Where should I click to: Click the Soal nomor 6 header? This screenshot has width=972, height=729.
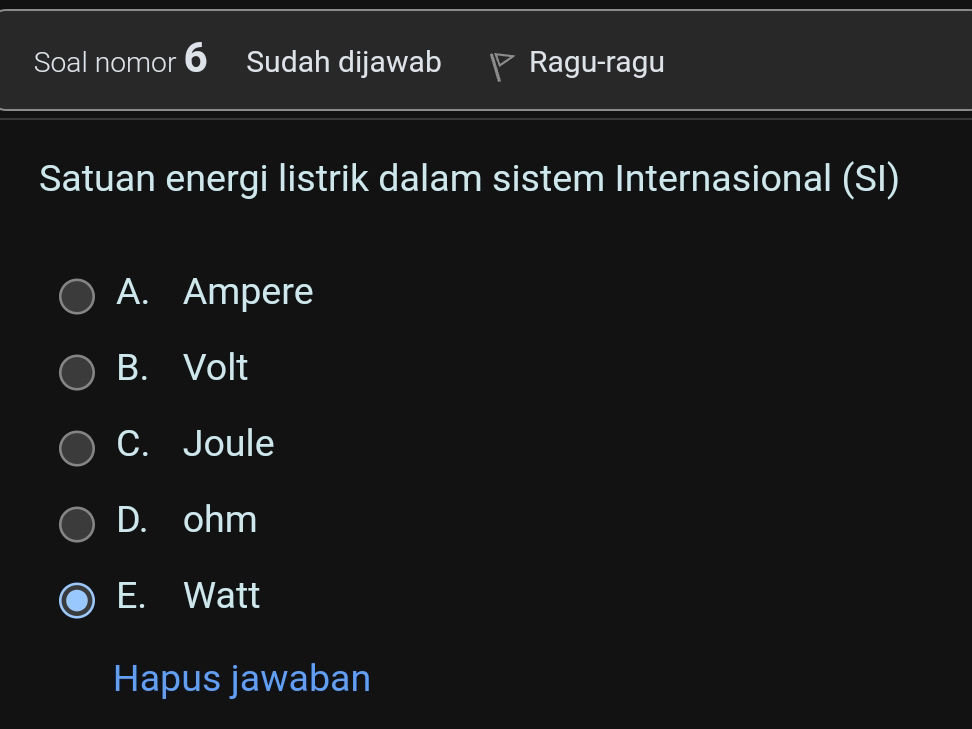pos(120,62)
